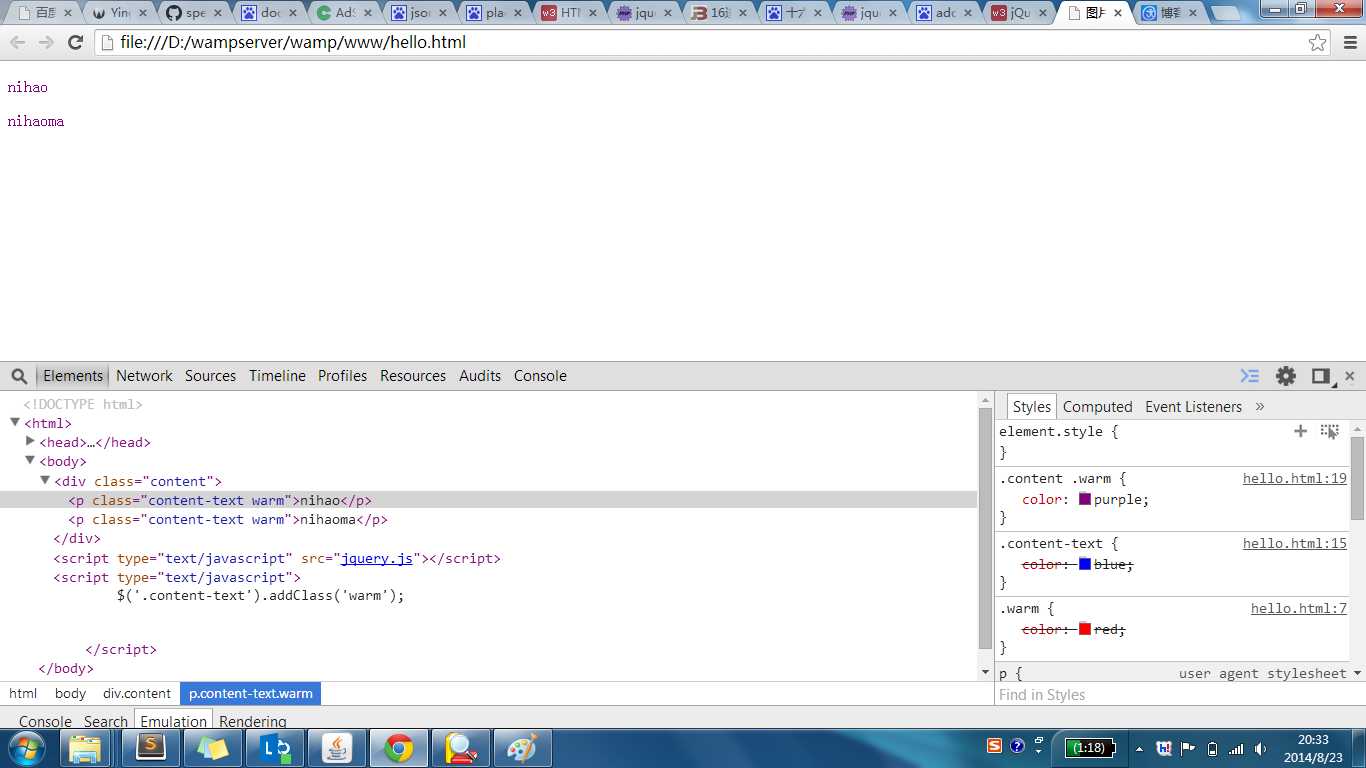Open the Timeline panel
The width and height of the screenshot is (1366, 768).
pyautogui.click(x=277, y=376)
